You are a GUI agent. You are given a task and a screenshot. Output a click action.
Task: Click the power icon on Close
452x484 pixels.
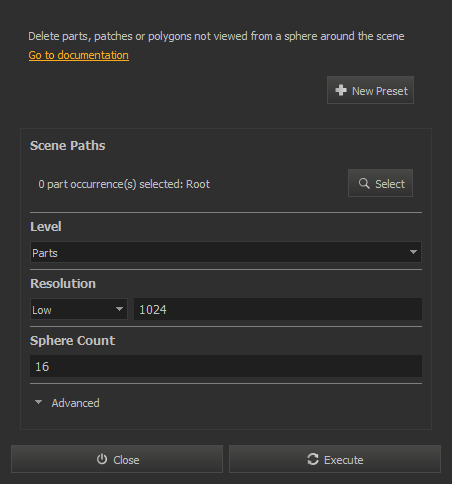click(x=102, y=459)
